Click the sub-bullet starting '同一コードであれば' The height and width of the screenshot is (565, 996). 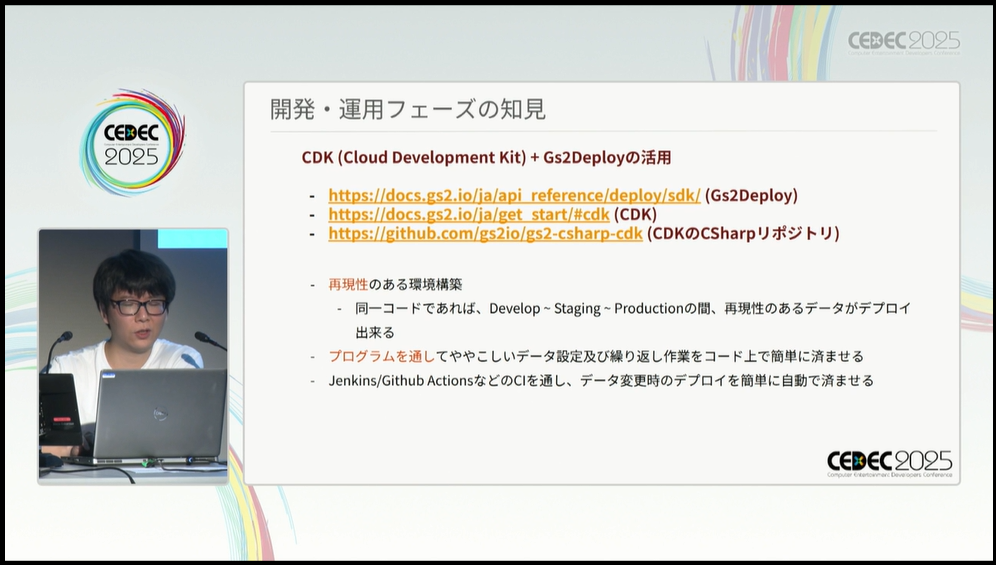[x=633, y=308]
